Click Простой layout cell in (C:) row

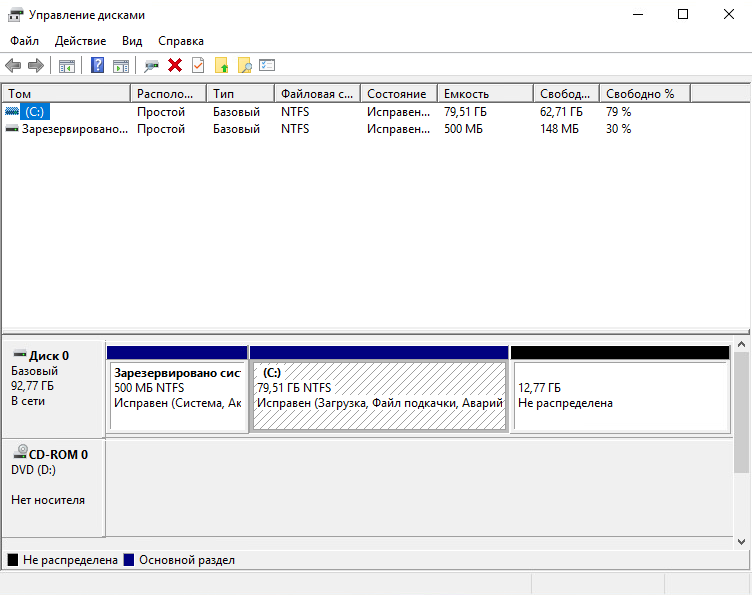[x=161, y=112]
